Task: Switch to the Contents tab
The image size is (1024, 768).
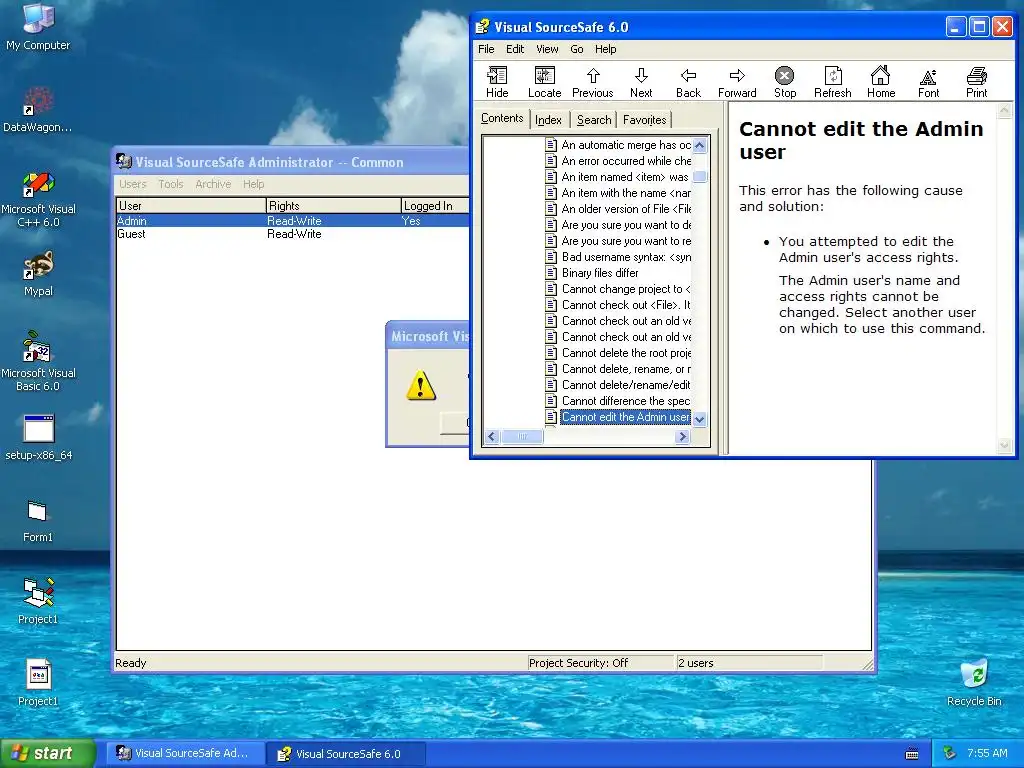Action: coord(502,118)
